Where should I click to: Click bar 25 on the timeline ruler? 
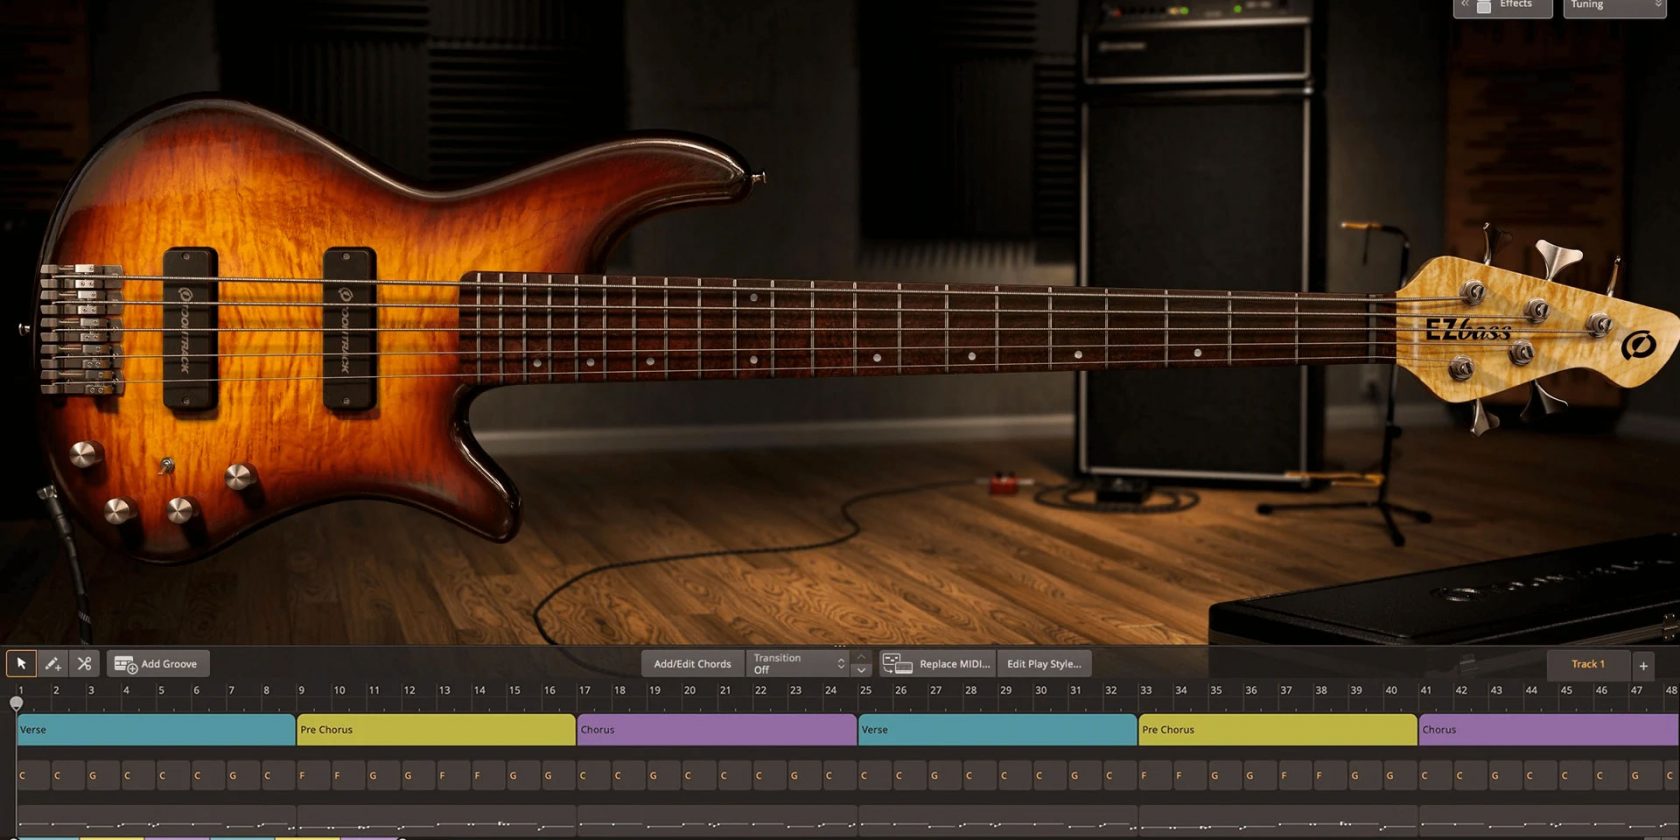click(x=865, y=690)
